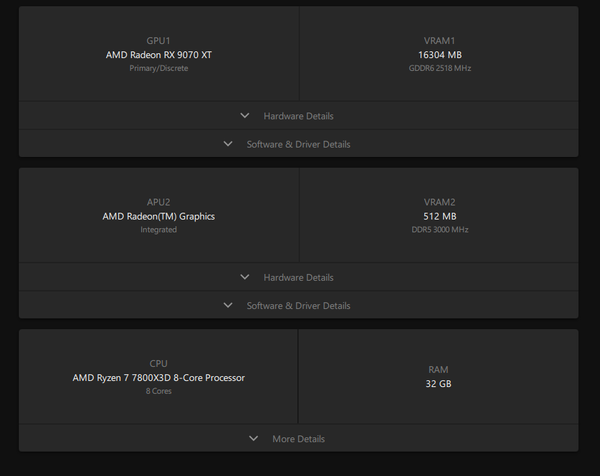
Task: Expand Hardware Details under APU2
Action: (x=298, y=277)
